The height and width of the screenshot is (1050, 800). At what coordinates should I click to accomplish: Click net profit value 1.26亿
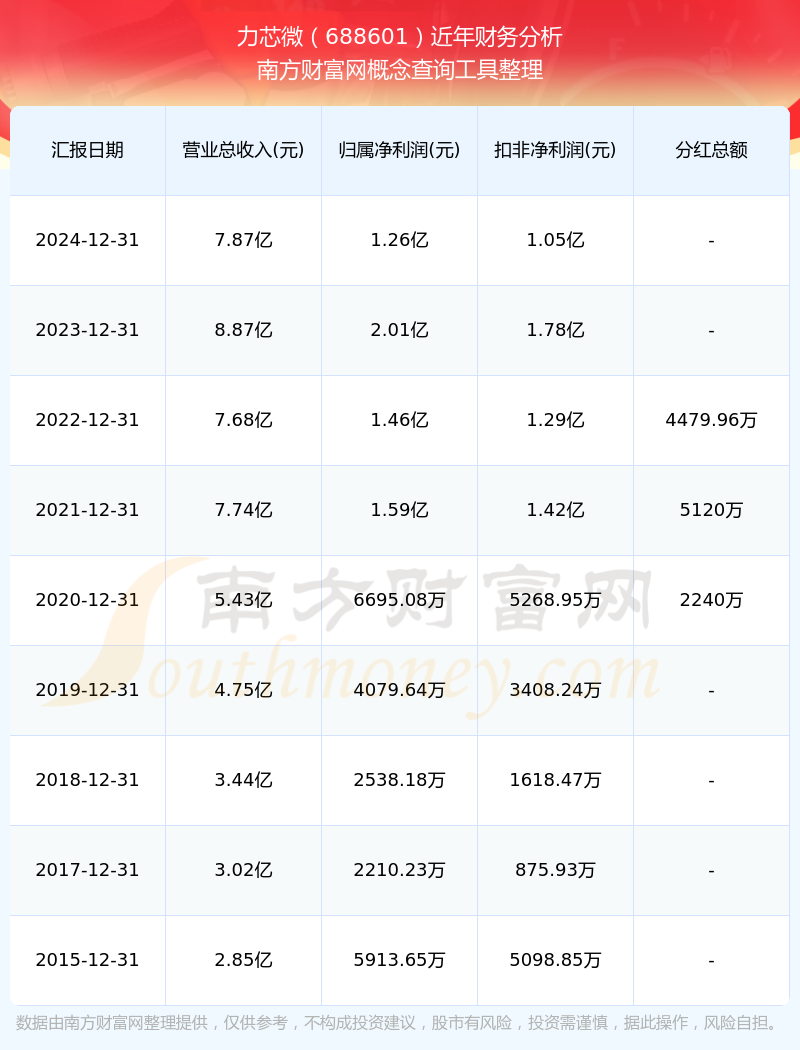tap(400, 240)
